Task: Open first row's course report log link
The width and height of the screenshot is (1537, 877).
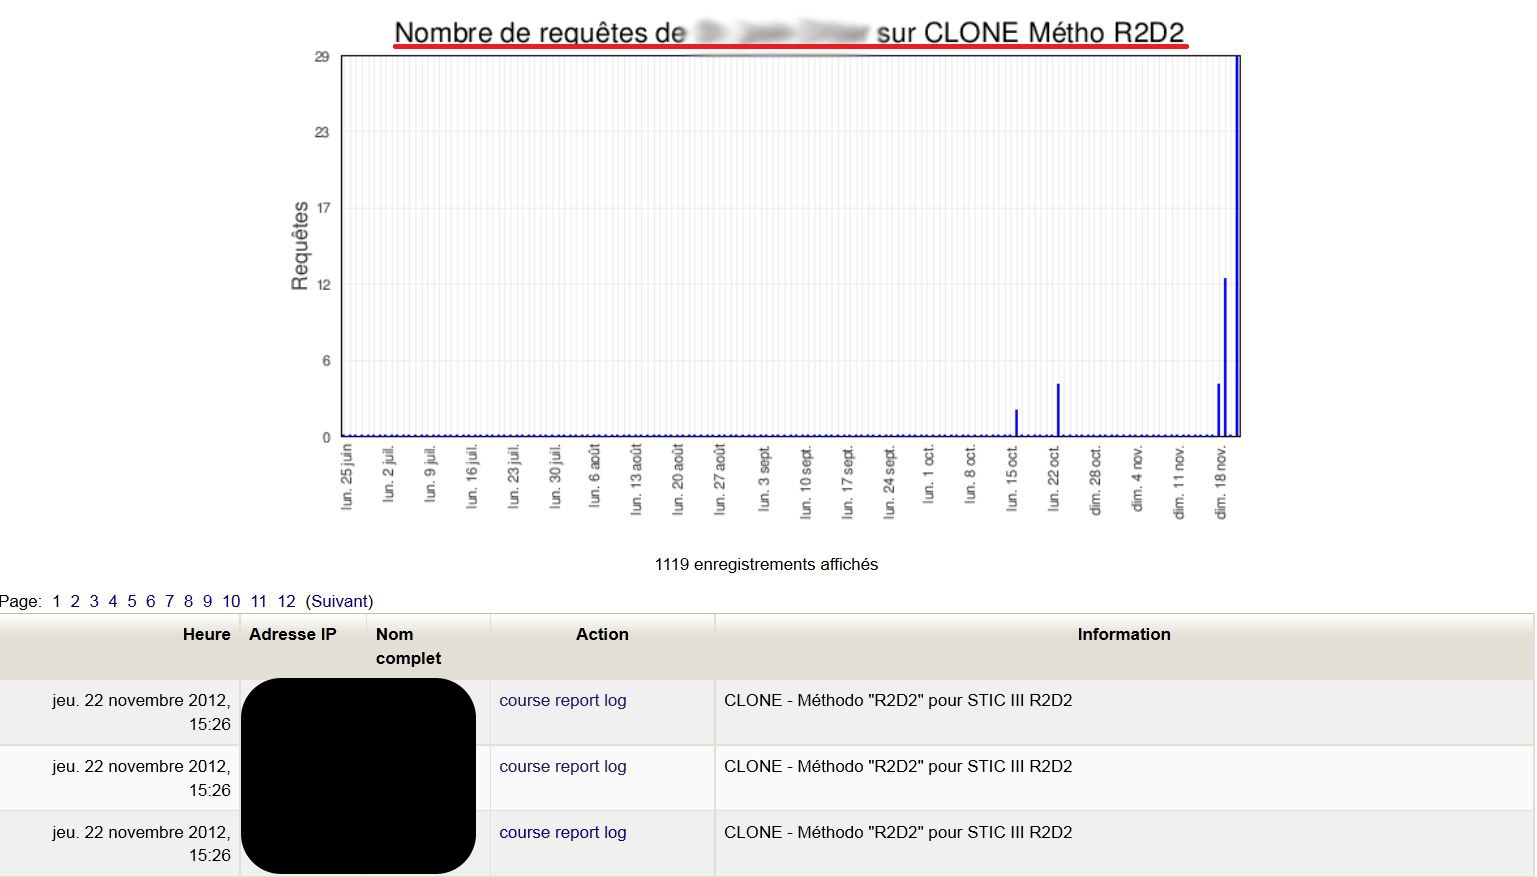Action: pyautogui.click(x=563, y=700)
